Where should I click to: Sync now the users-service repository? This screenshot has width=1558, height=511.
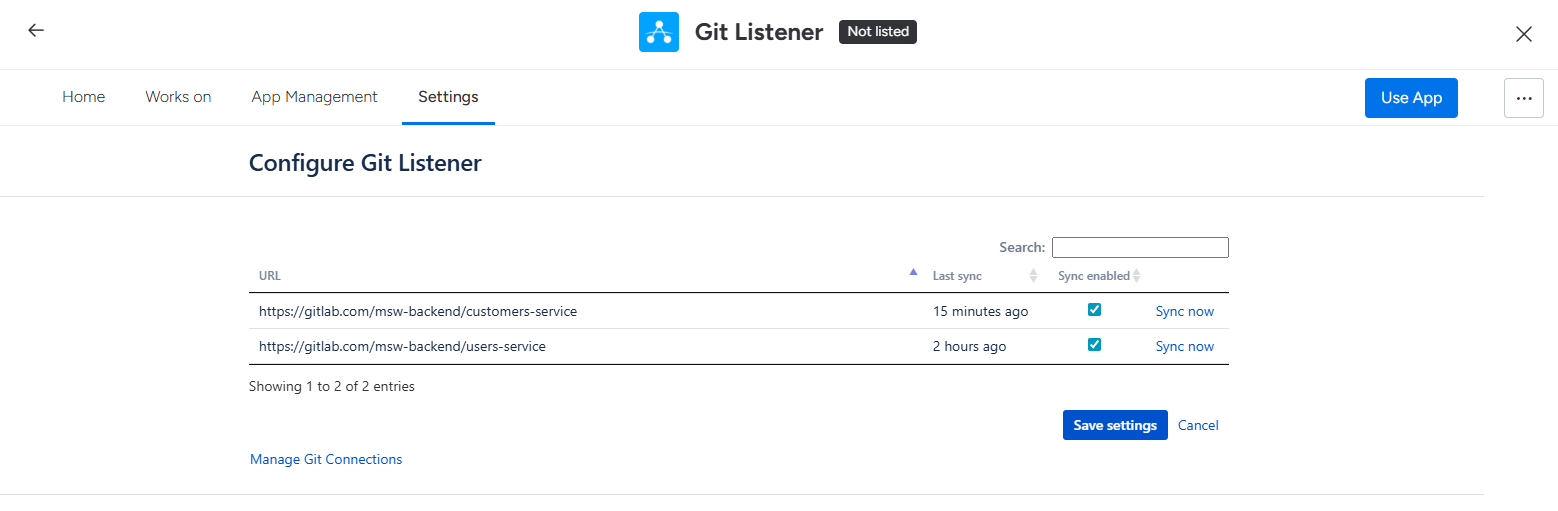pyautogui.click(x=1184, y=346)
